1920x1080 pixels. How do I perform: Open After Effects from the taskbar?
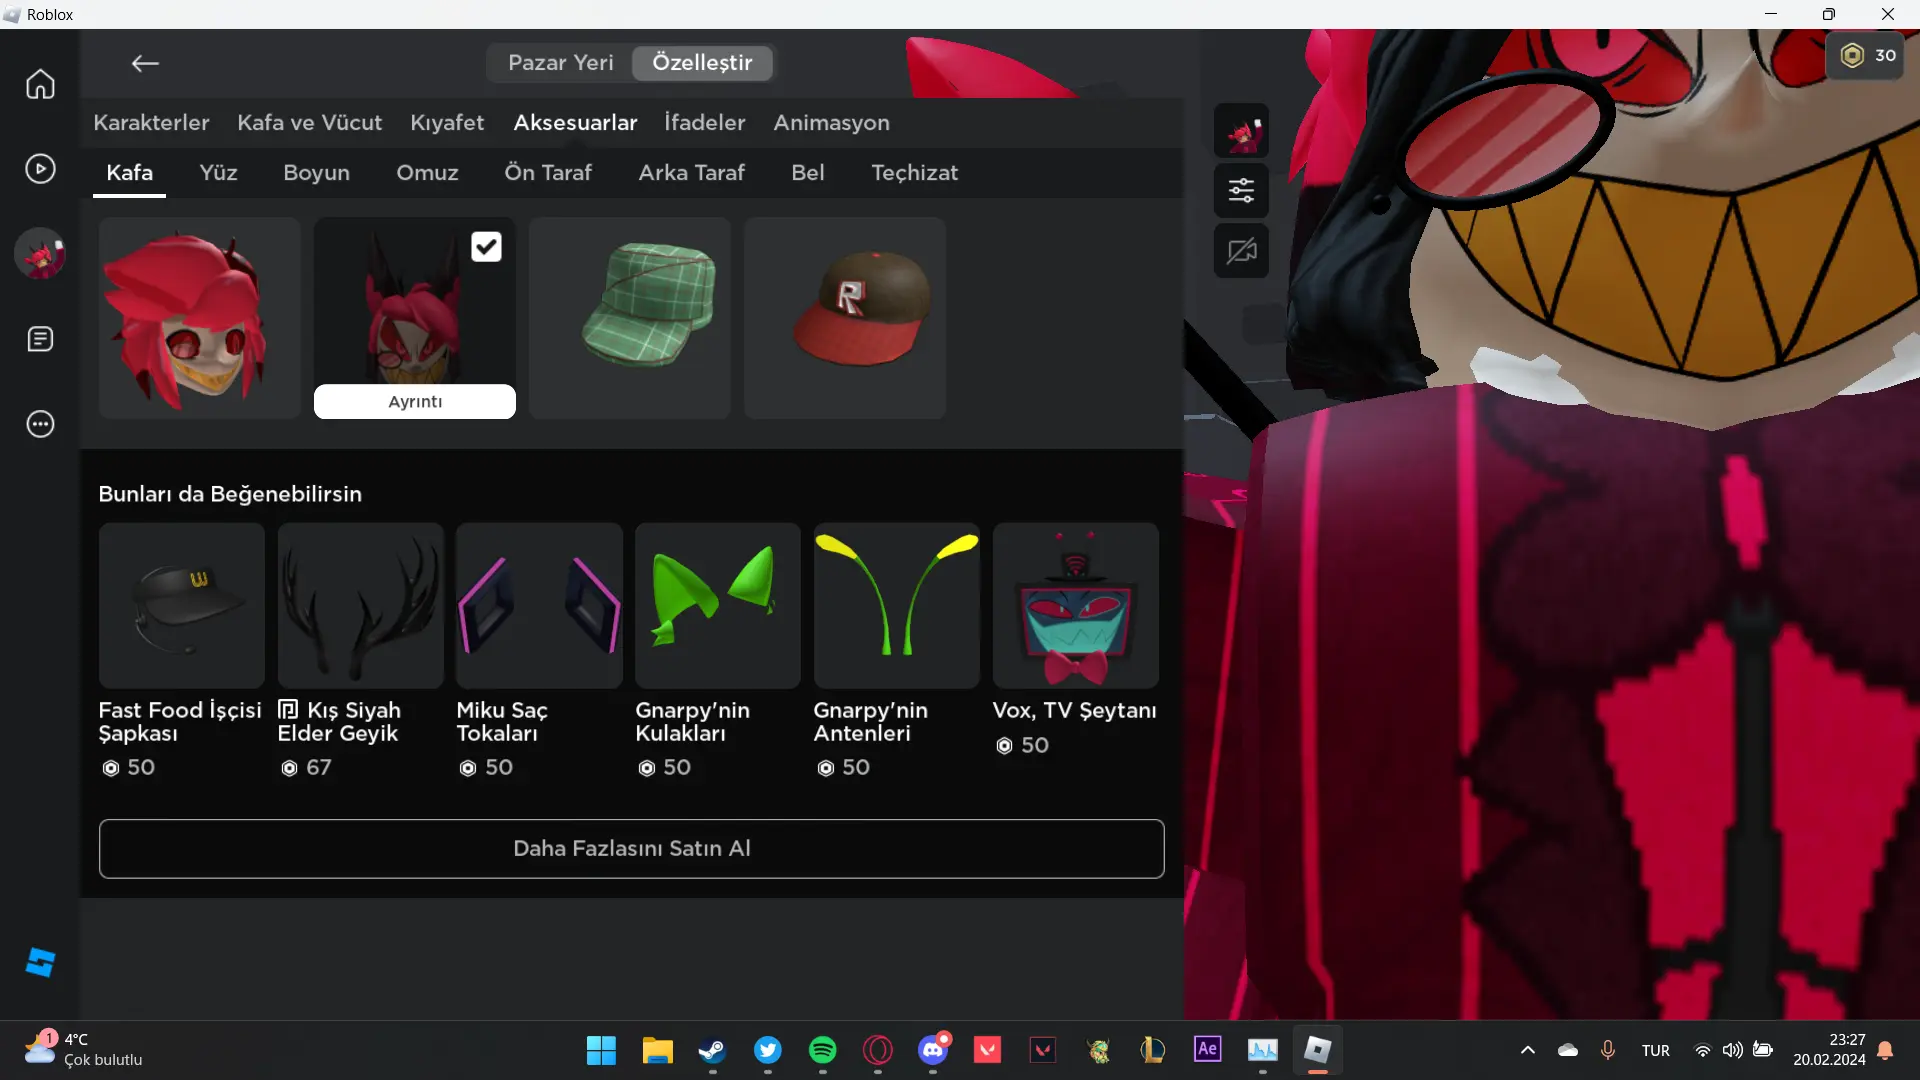[x=1207, y=1050]
